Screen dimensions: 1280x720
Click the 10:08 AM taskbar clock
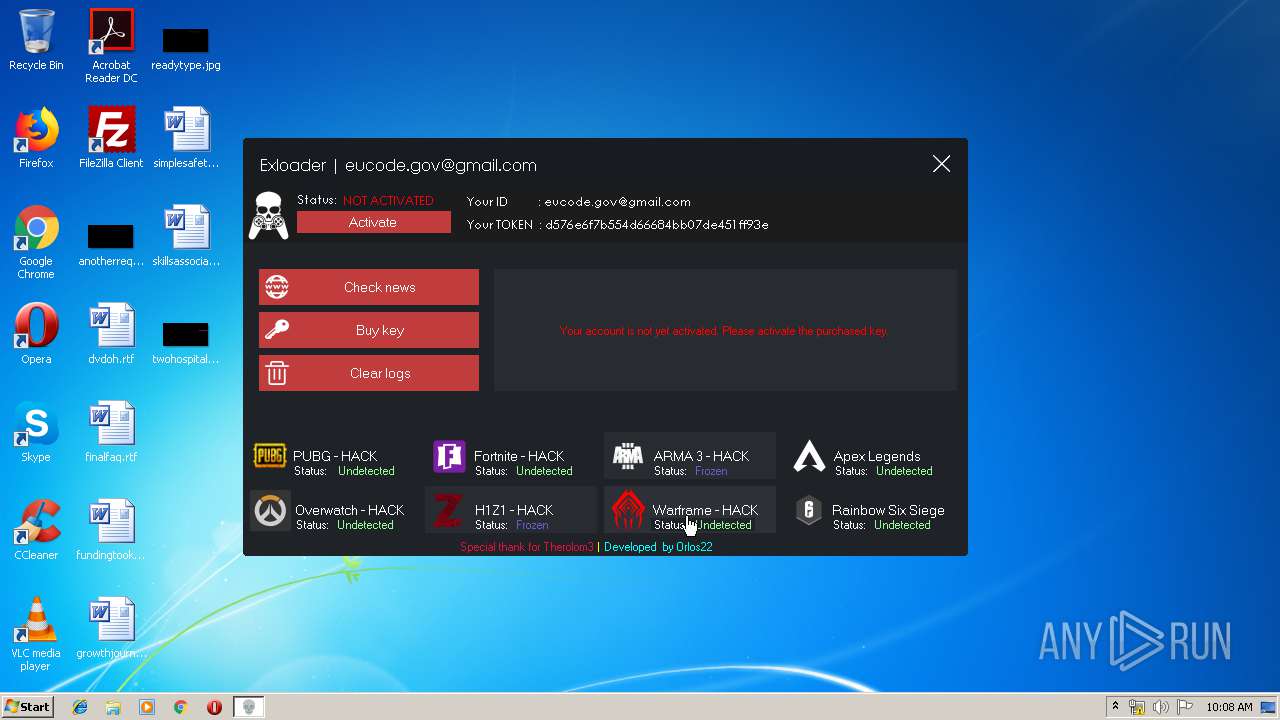(1229, 707)
